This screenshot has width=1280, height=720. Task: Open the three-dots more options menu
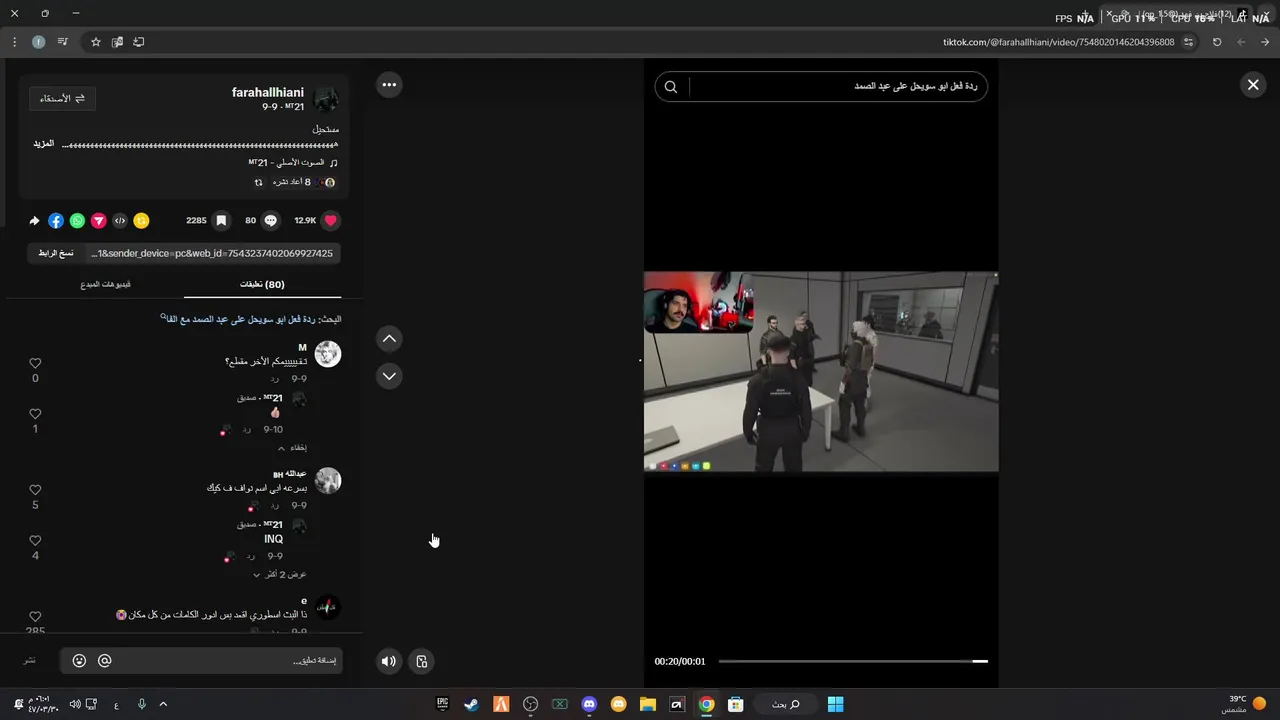(x=389, y=85)
